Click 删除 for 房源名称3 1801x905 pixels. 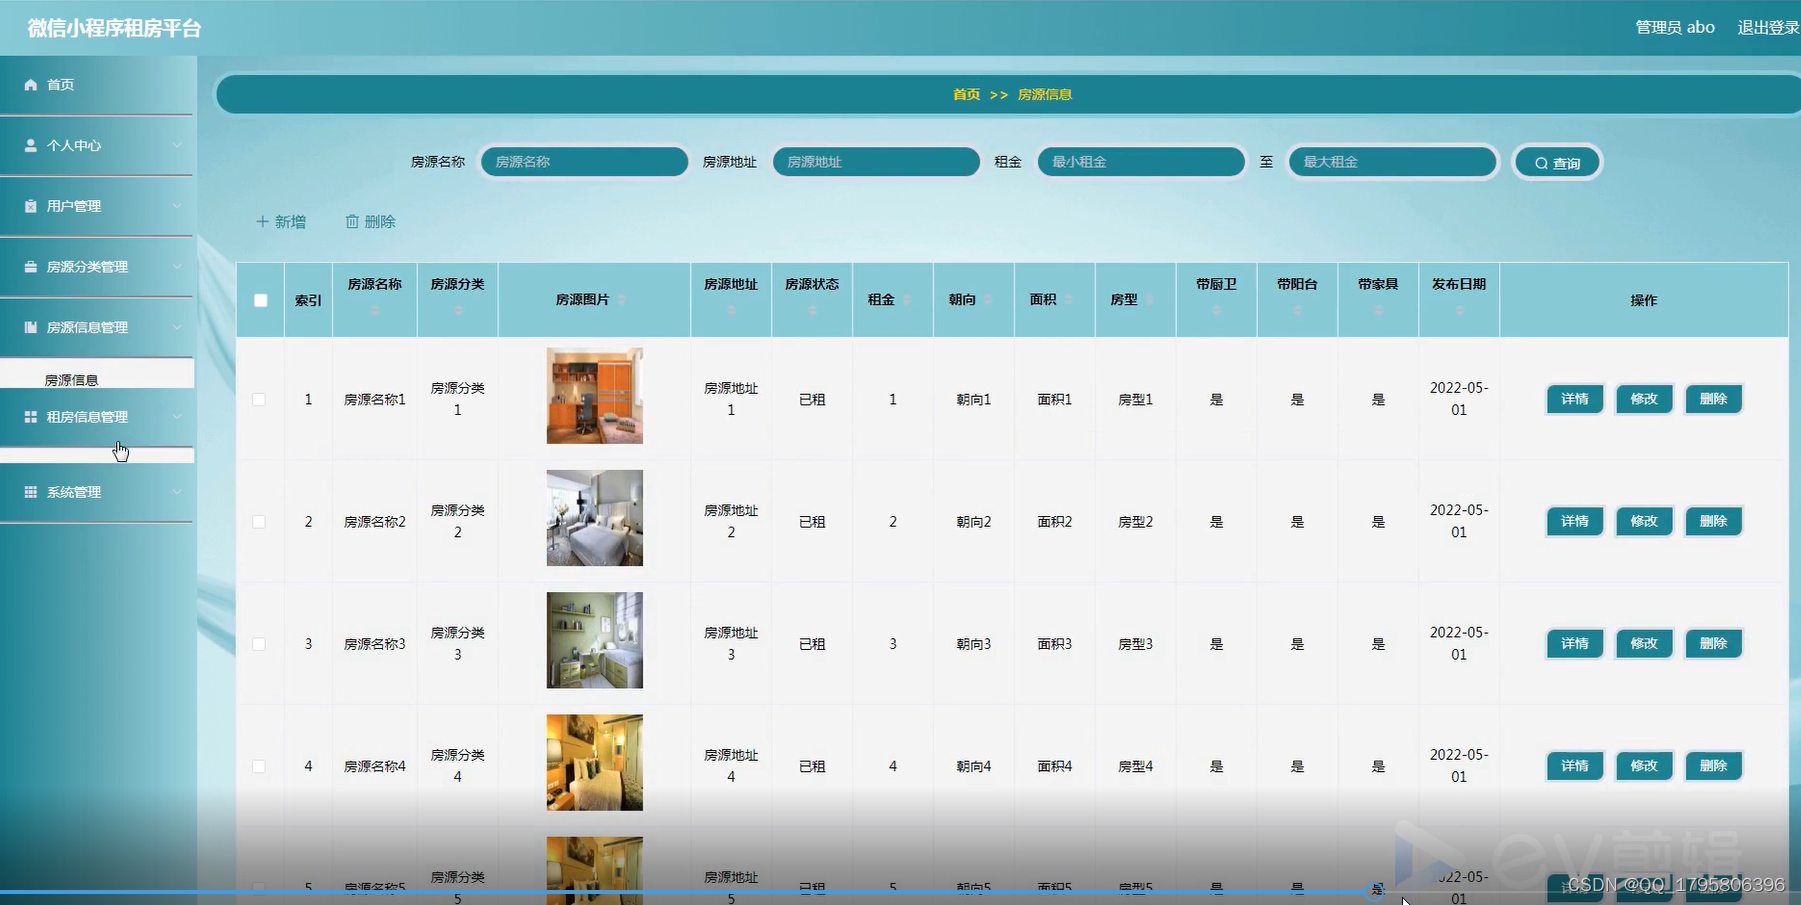(1713, 643)
